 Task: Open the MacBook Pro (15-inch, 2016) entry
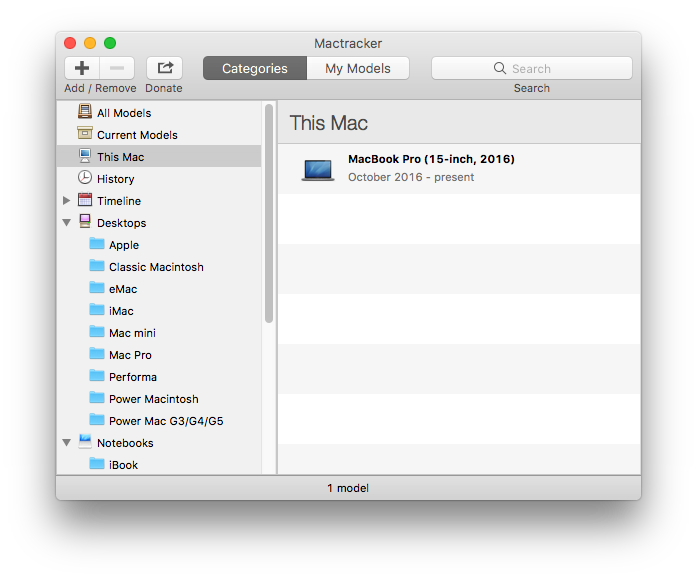[431, 168]
